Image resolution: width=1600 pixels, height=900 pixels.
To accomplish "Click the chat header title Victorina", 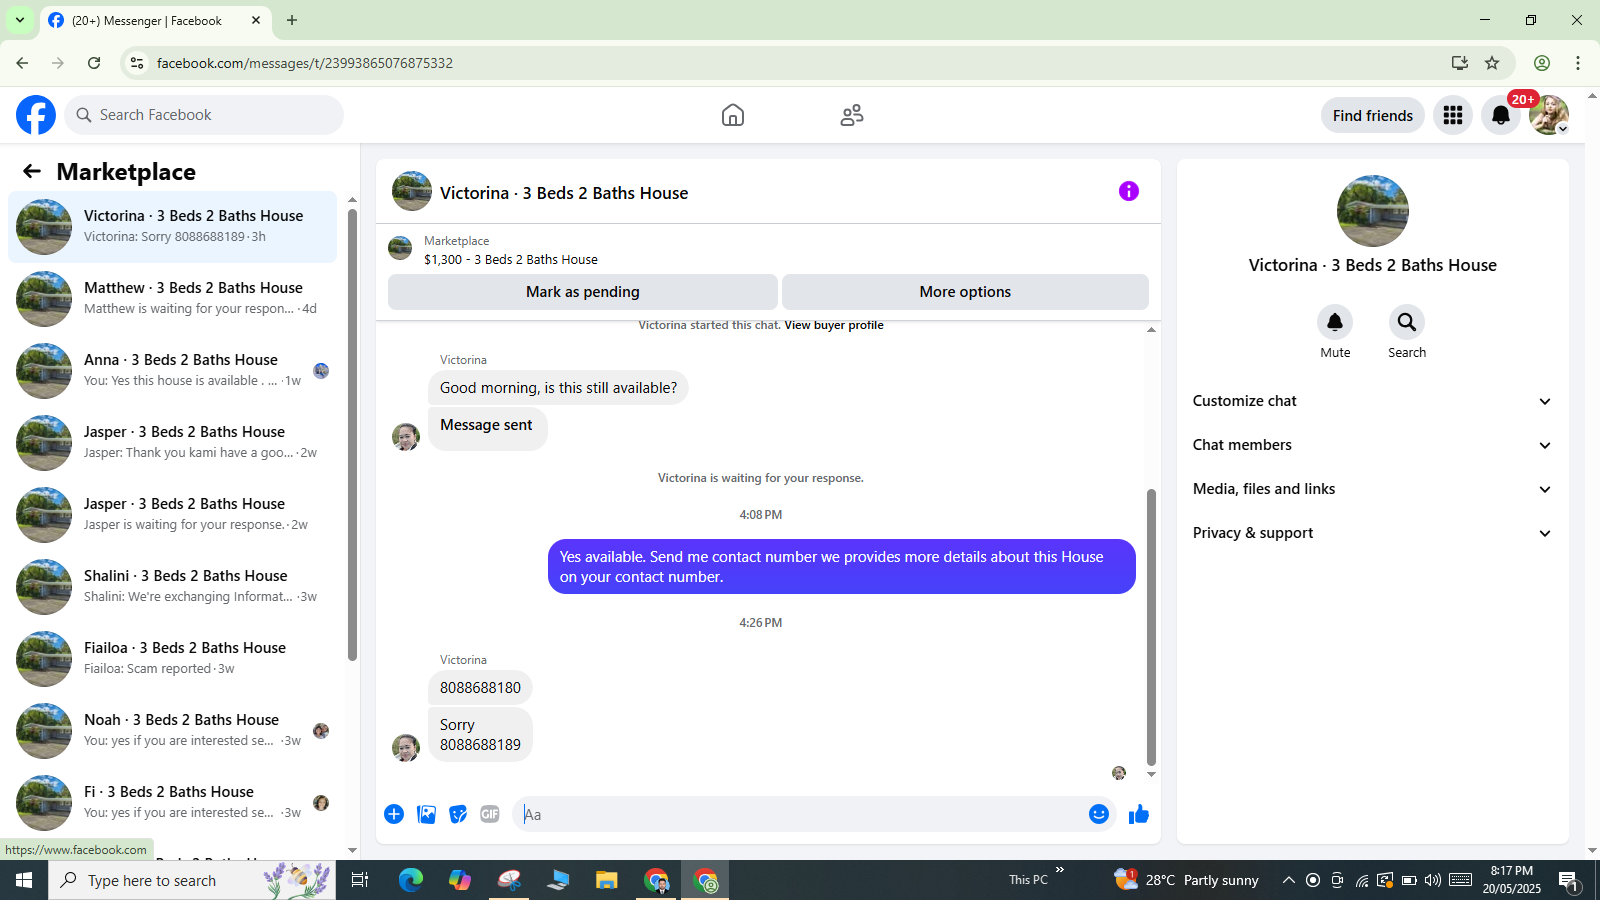I will [x=564, y=193].
